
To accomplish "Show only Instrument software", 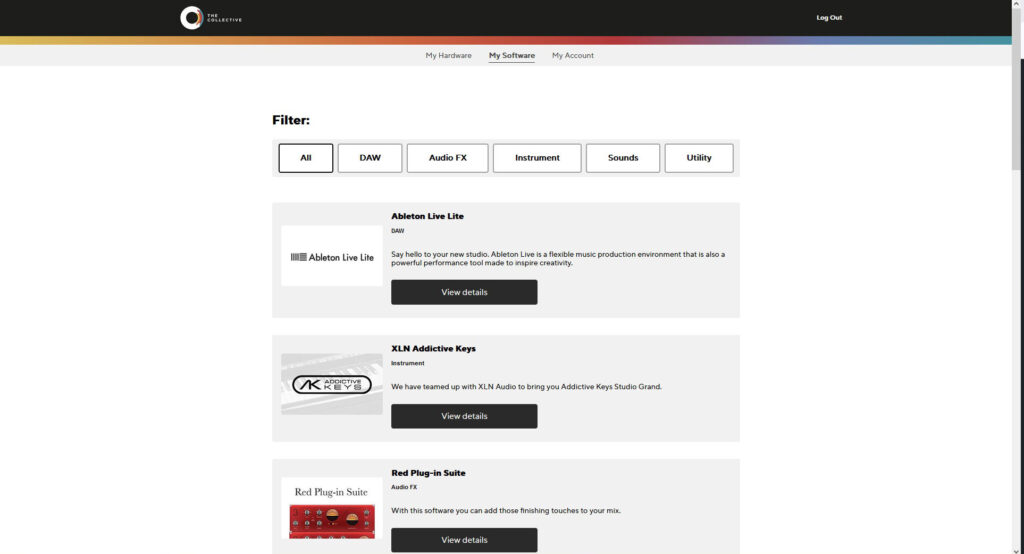I will pyautogui.click(x=537, y=158).
